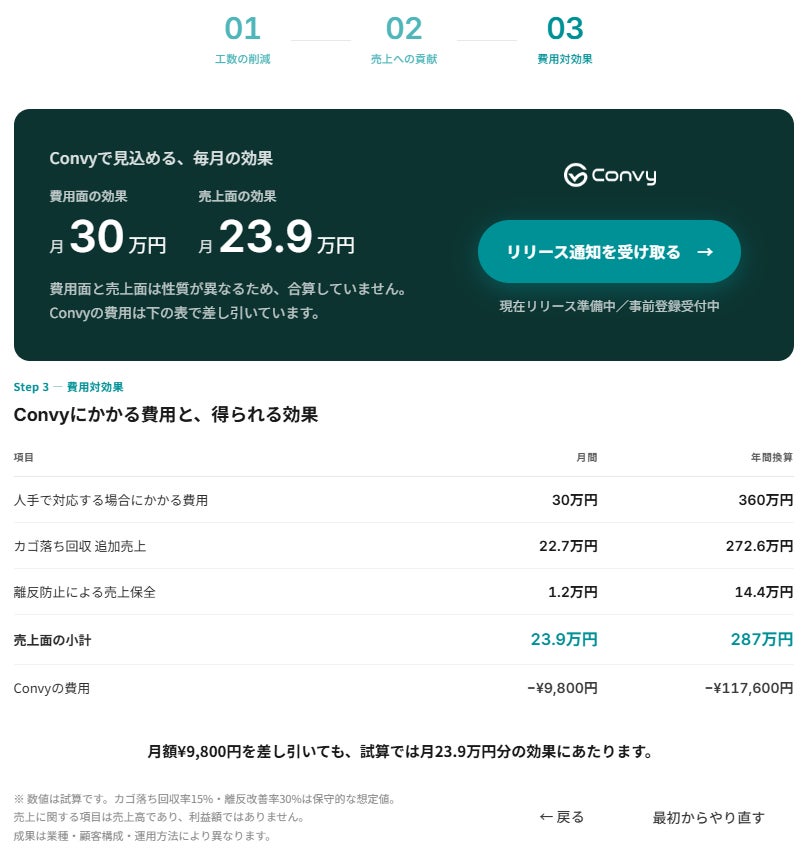
Task: Click the 月 23.9万円 sales effect figure
Action: click(276, 237)
